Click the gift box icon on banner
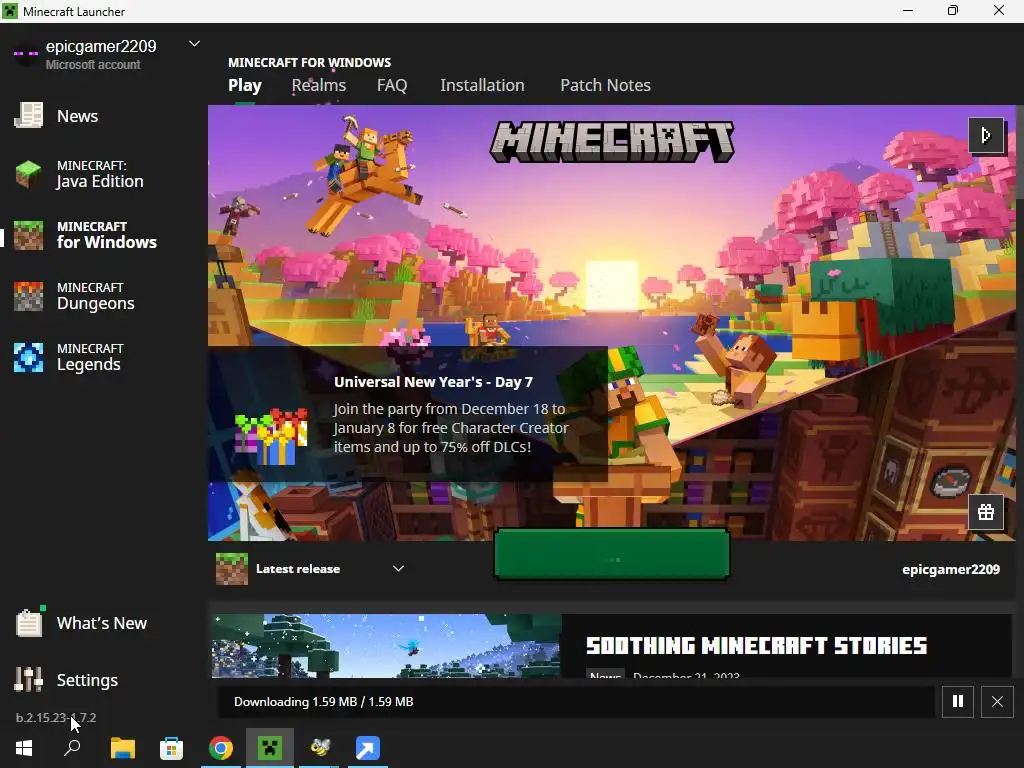Screen dimensions: 1024x768 pos(985,512)
